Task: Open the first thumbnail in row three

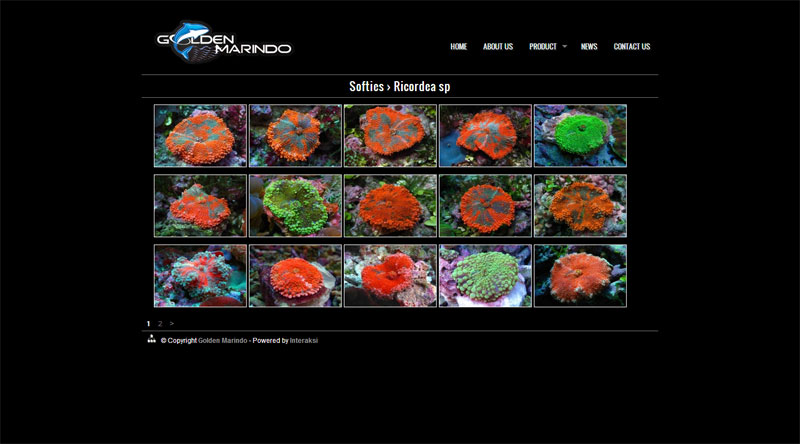Action: click(x=200, y=276)
